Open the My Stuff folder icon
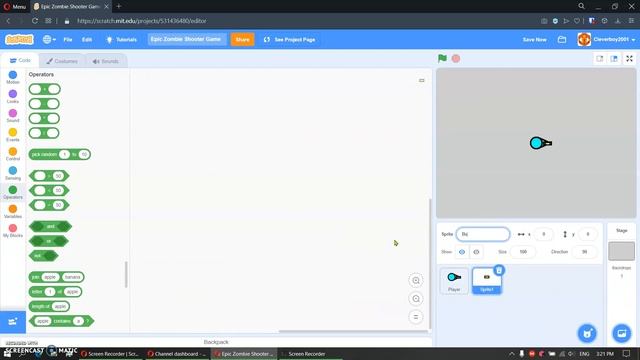The image size is (640, 360). coord(562,40)
